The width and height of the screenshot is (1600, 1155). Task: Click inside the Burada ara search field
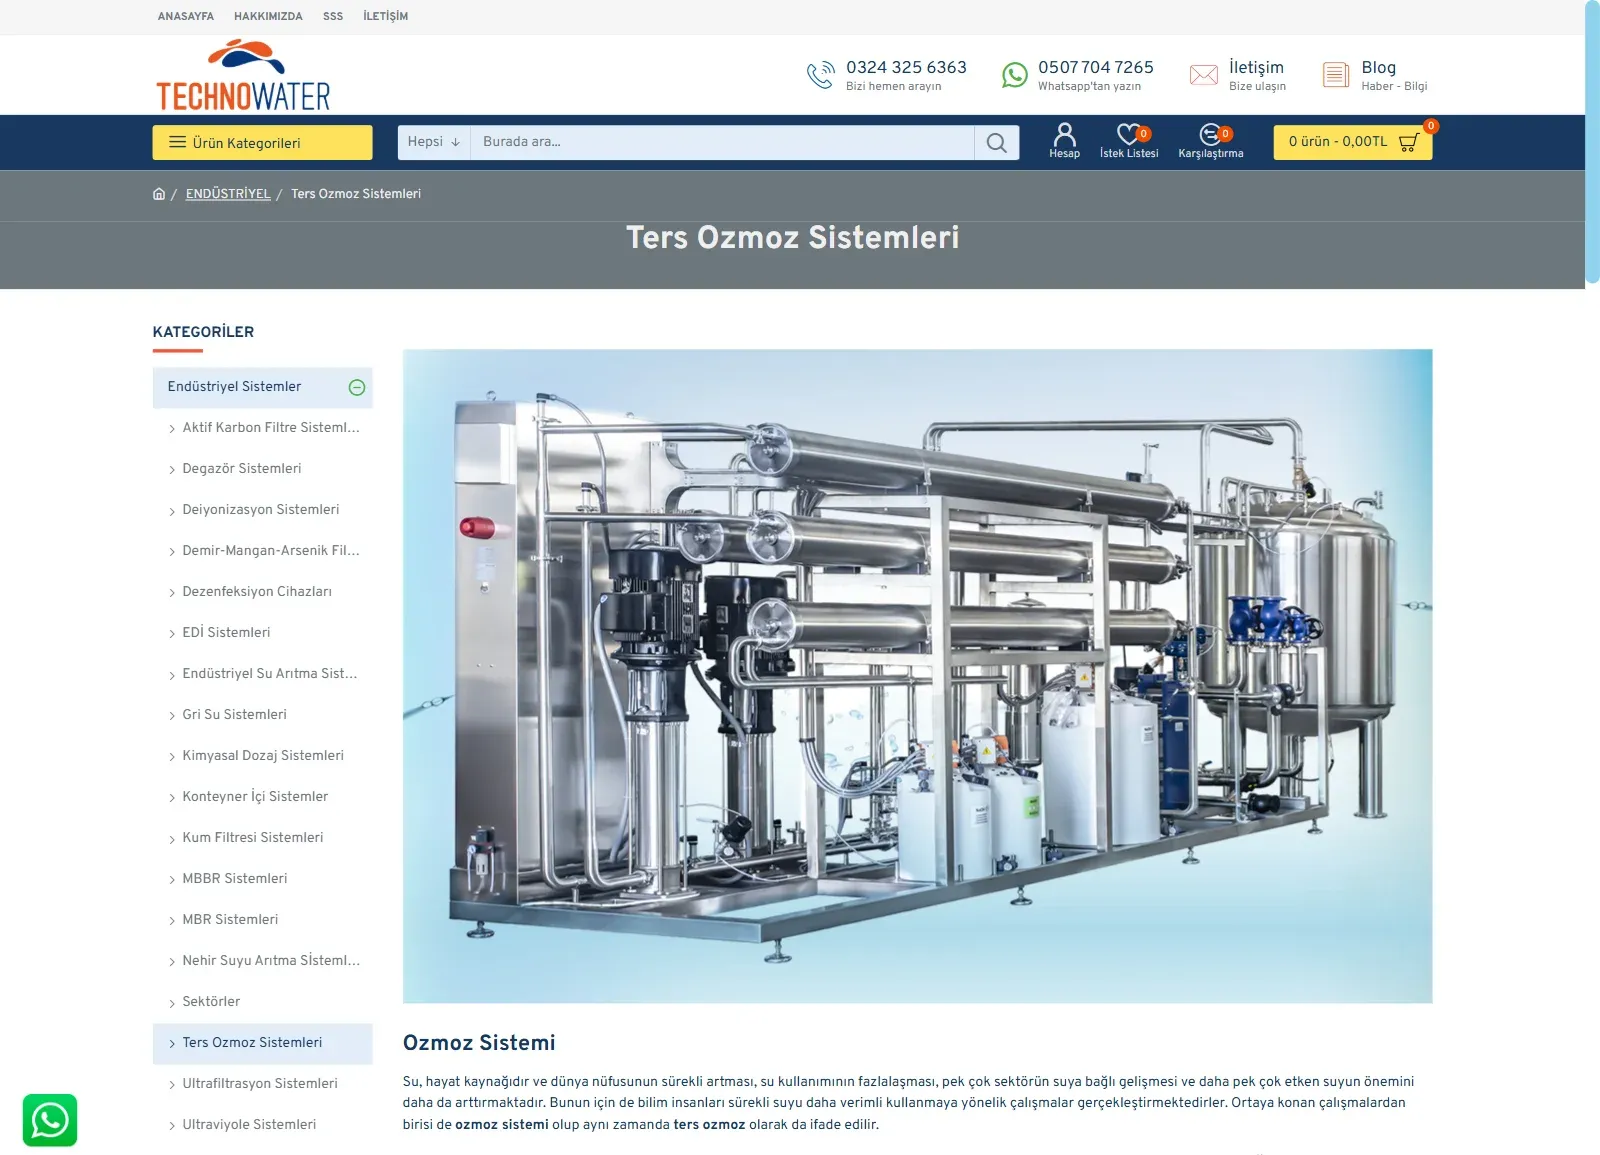point(722,142)
